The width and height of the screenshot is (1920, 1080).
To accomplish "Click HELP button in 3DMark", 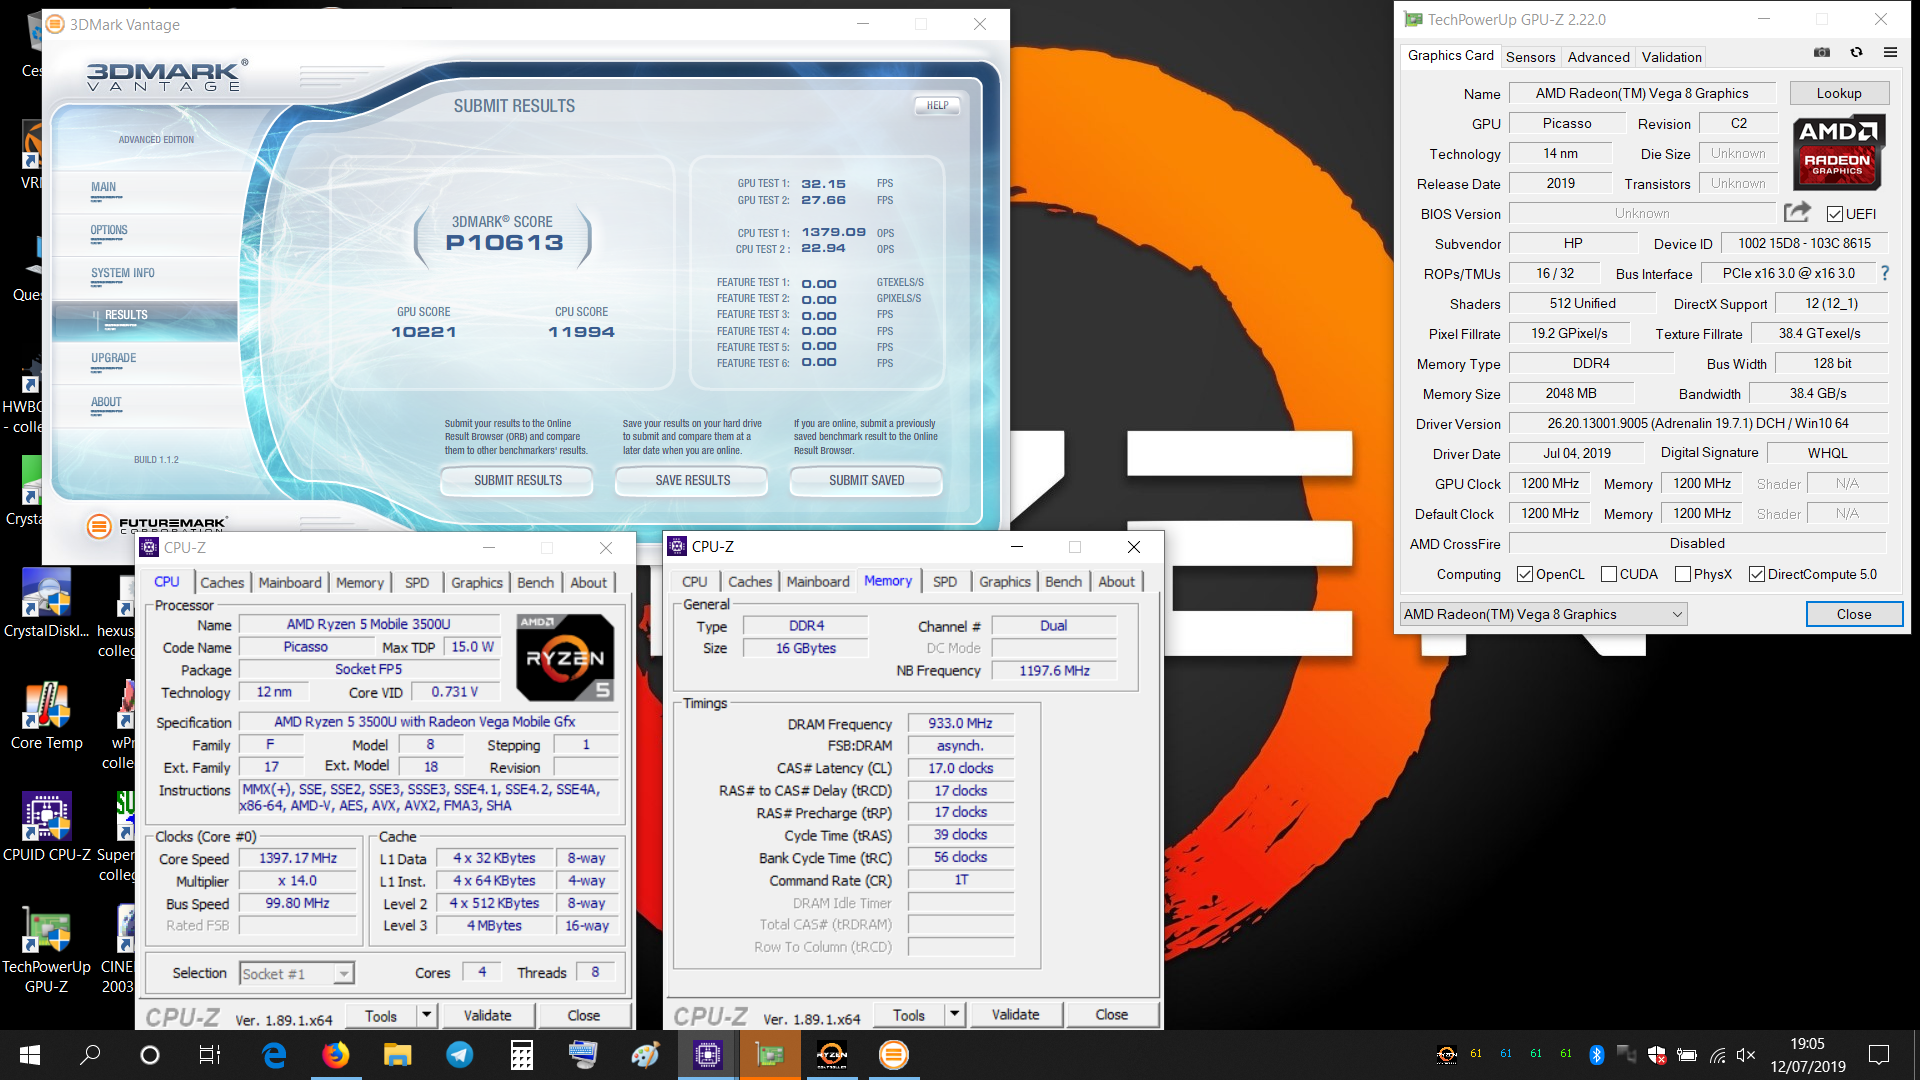I will [x=938, y=105].
